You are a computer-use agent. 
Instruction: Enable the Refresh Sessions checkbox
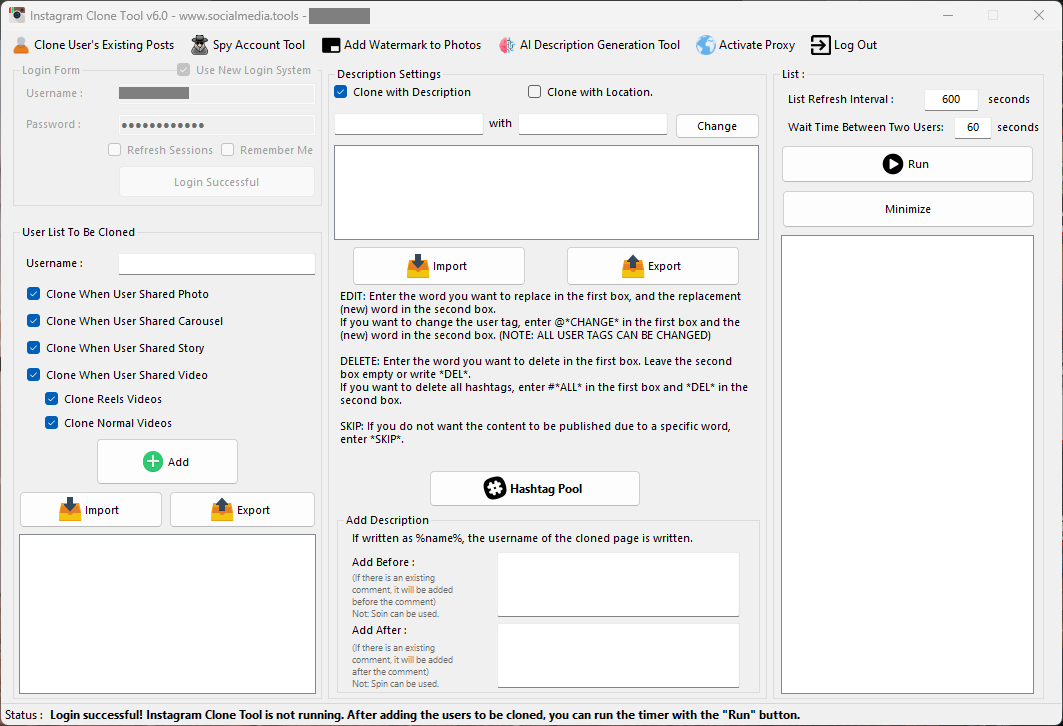(115, 150)
